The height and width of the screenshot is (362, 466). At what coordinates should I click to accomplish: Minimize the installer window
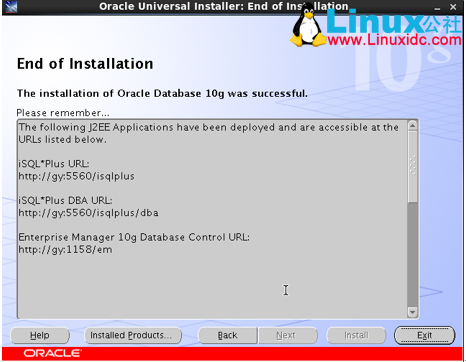438,7
